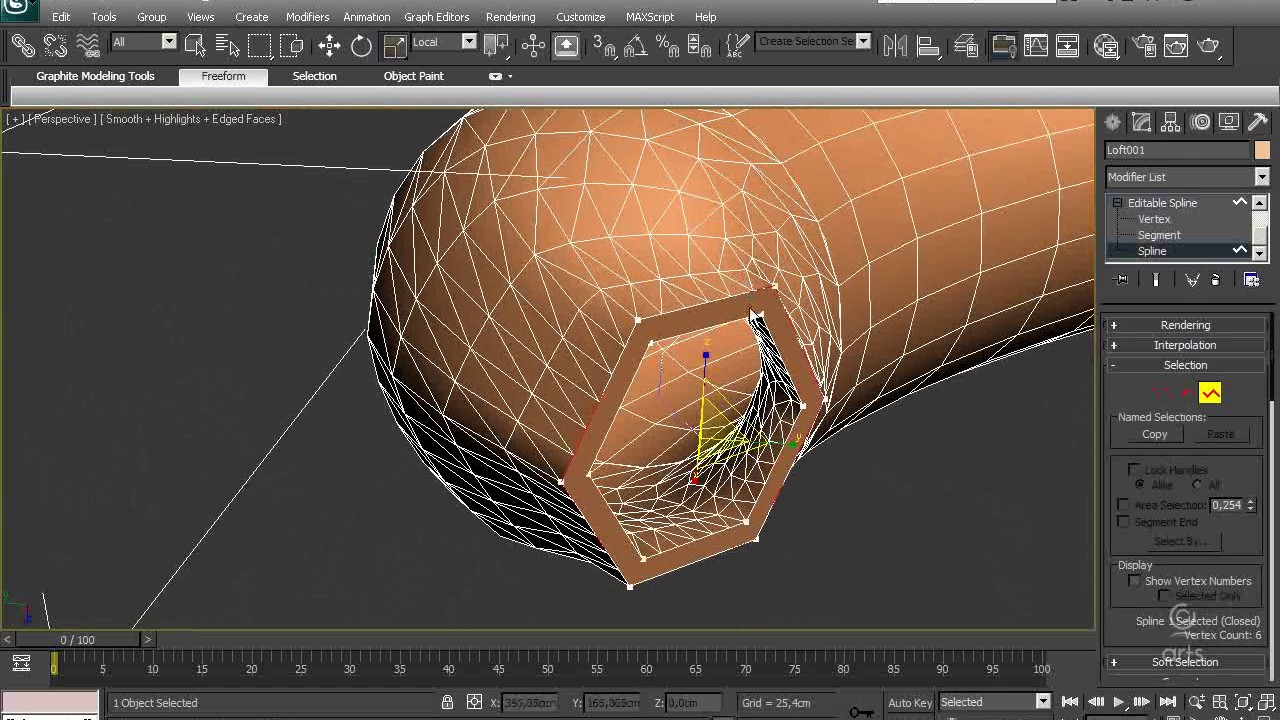Select the Bind to Space Warp tool
The image size is (1280, 720).
[88, 44]
